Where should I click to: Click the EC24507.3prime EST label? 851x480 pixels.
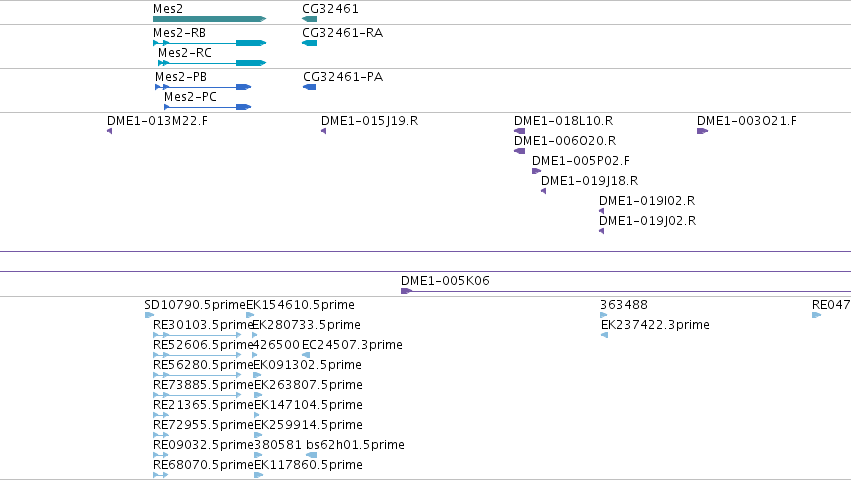pyautogui.click(x=352, y=345)
